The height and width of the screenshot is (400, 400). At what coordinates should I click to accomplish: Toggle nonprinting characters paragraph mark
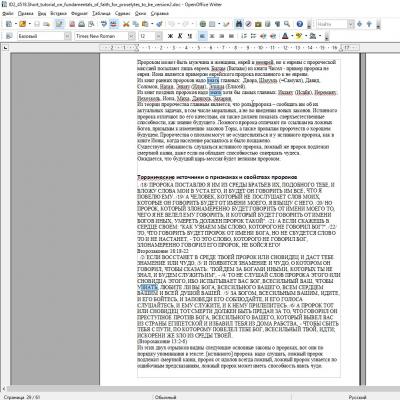point(277,24)
